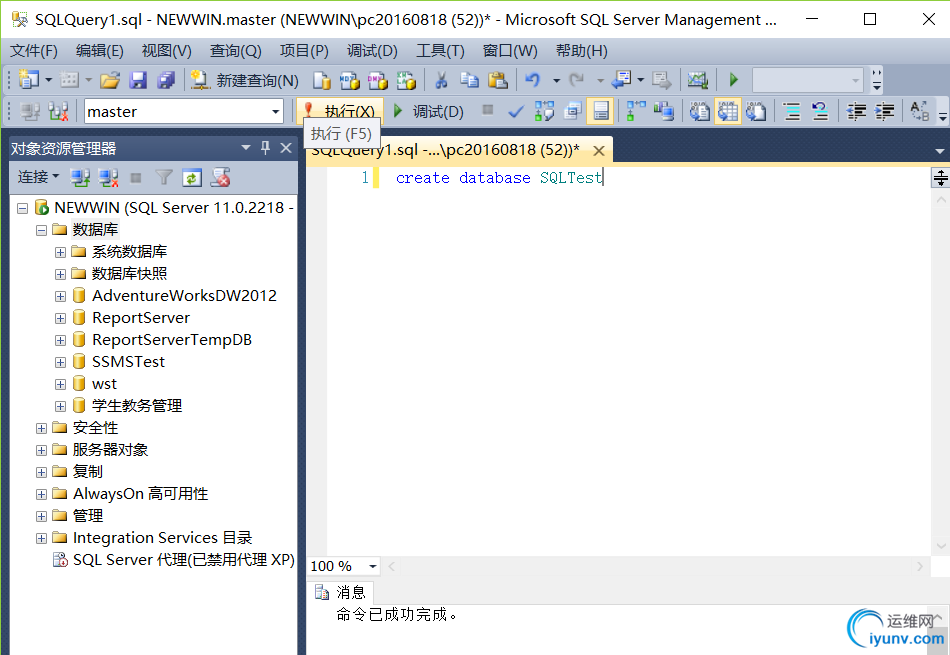Viewport: 950px width, 655px height.
Task: Click the 执行(X) execute button
Action: [340, 111]
